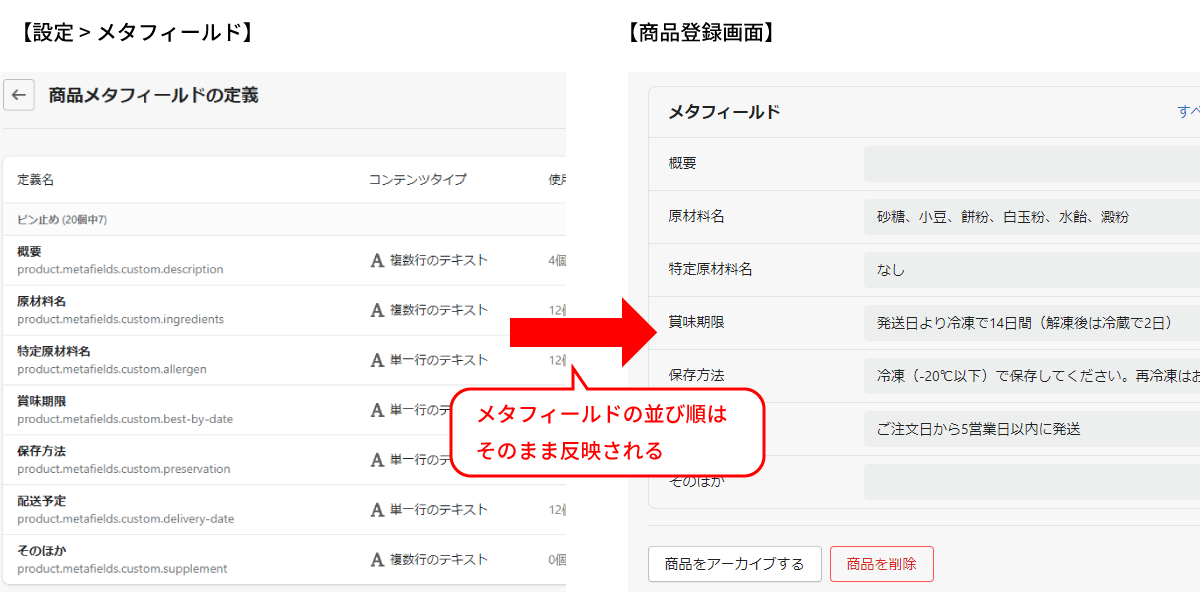Click product.metafields.custom.best-by-date key text
The width and height of the screenshot is (1200, 600).
click(x=125, y=419)
